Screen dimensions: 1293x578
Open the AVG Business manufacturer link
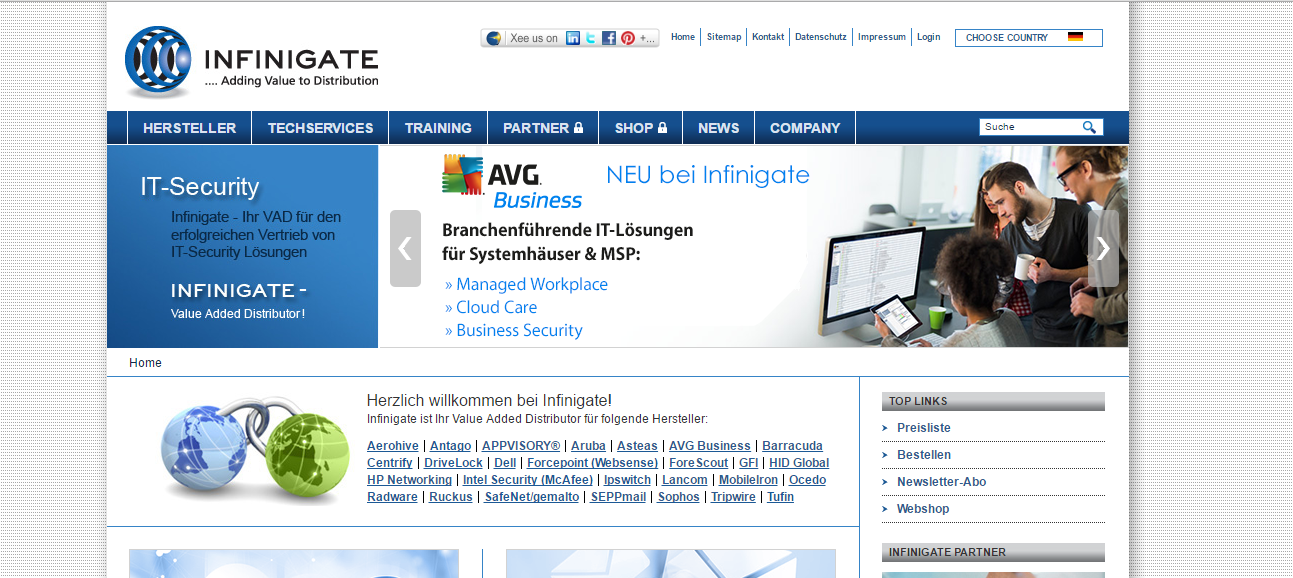[710, 446]
